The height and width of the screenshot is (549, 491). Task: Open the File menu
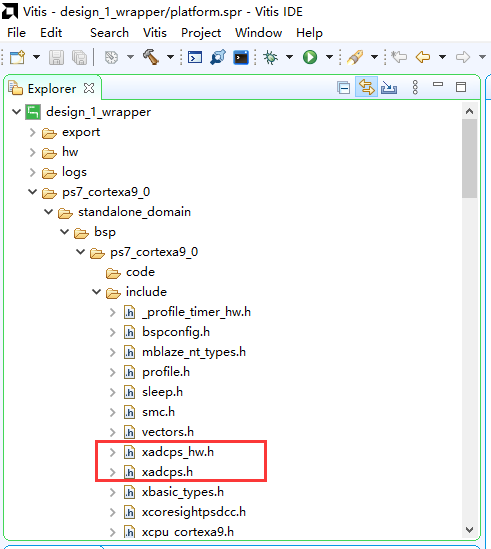tap(16, 33)
